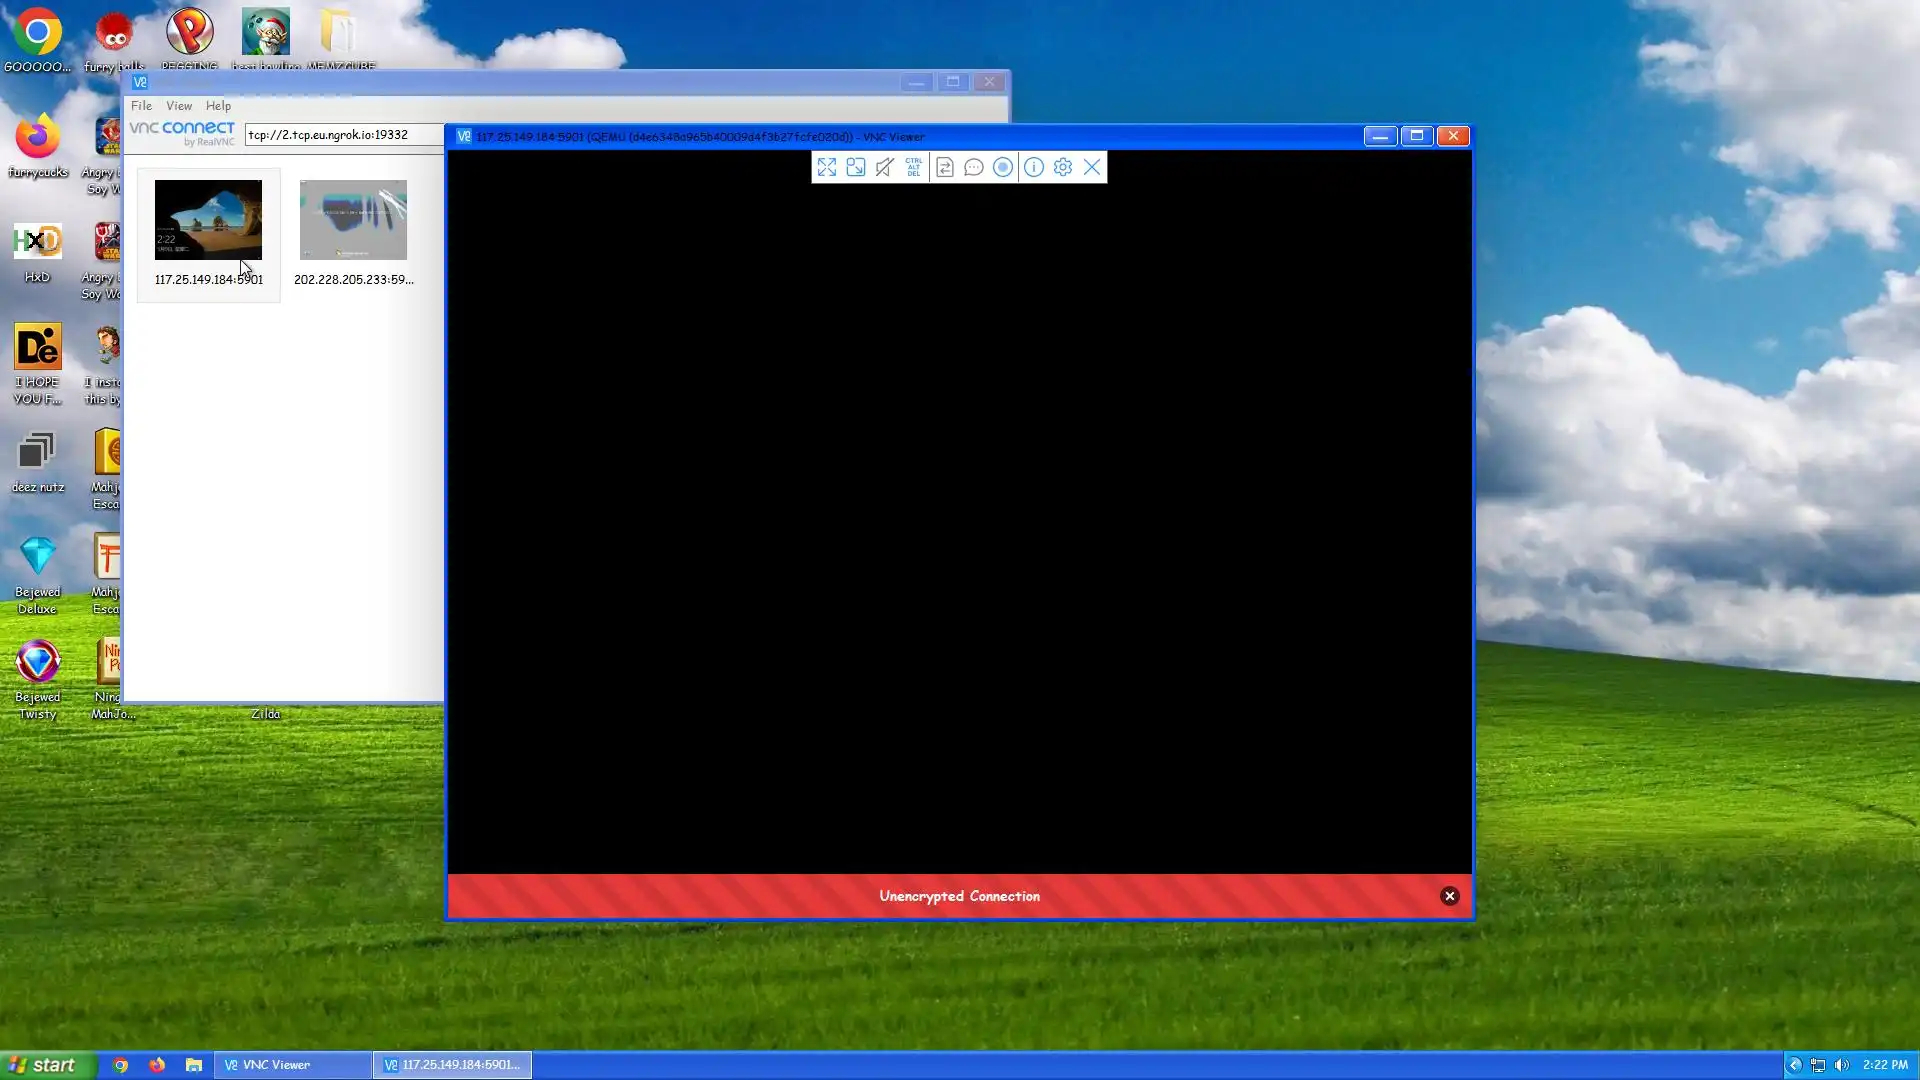Disconnect using the toolbar X icon
Image resolution: width=1920 pixels, height=1080 pixels.
click(1092, 168)
